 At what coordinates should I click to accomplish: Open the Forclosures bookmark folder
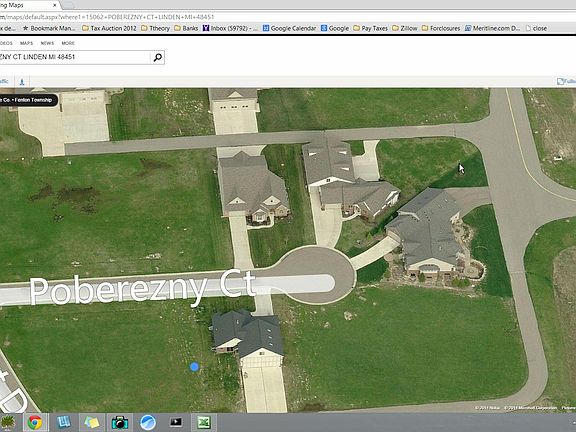click(x=441, y=28)
